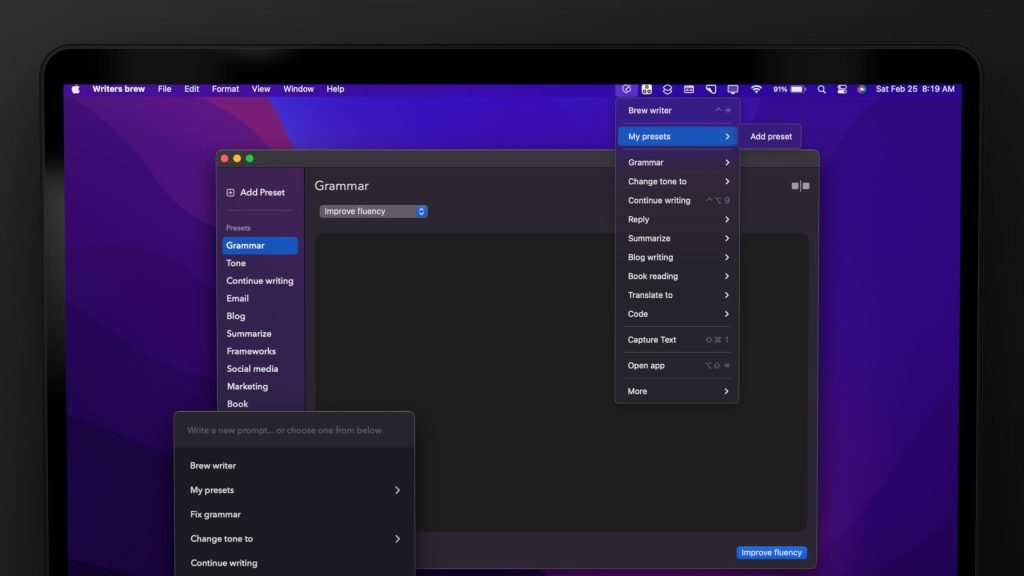Toggle the split view layout icon
The height and width of the screenshot is (576, 1024).
coord(800,186)
